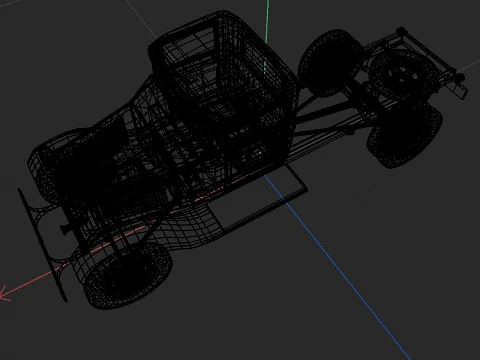This screenshot has height=360, width=480.
Task: Click the spare tire on the rear rack
Action: point(404,76)
